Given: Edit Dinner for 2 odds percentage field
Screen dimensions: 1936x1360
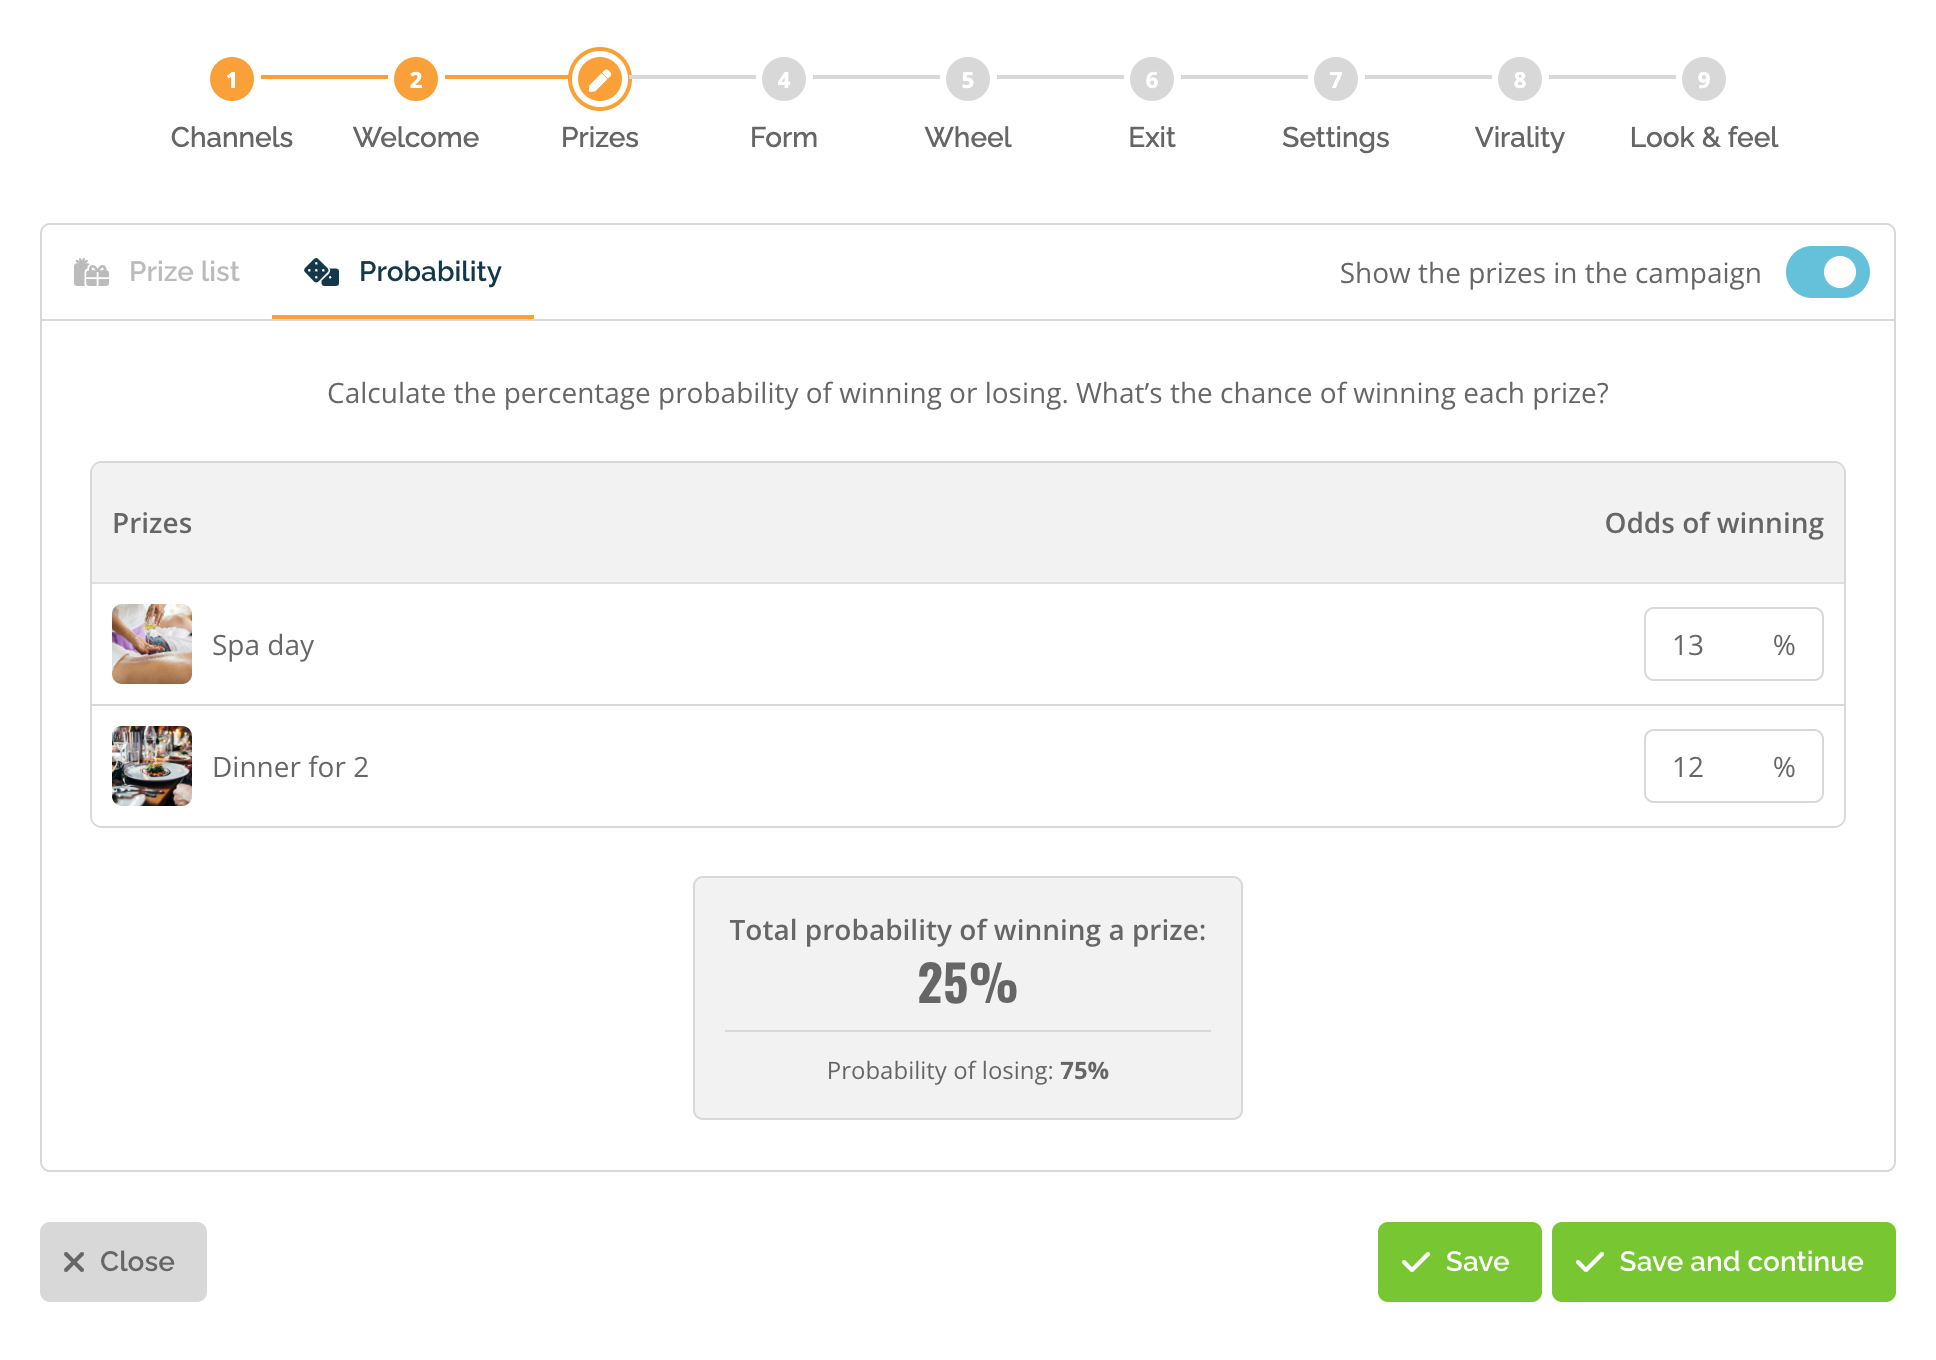Looking at the screenshot, I should pyautogui.click(x=1733, y=766).
